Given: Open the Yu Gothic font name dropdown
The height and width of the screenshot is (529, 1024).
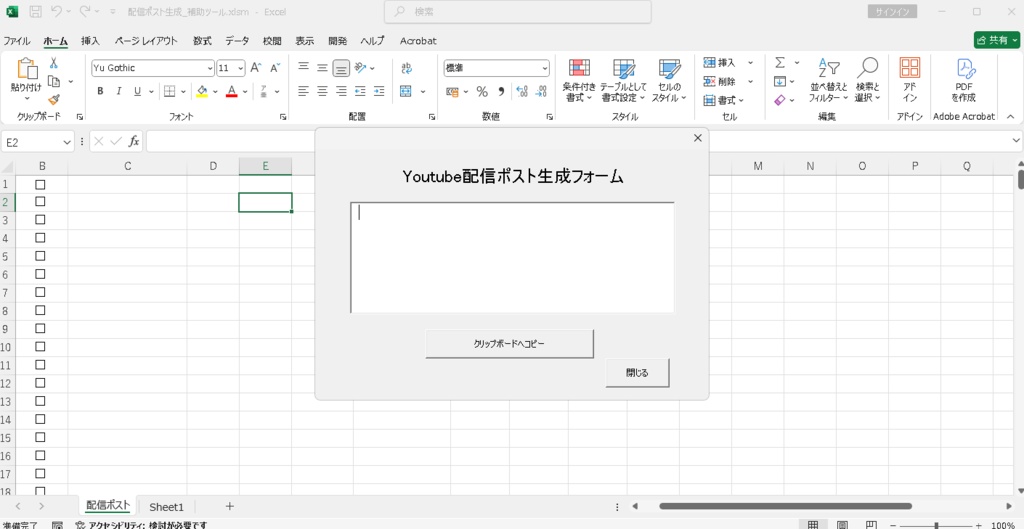Looking at the screenshot, I should 210,68.
